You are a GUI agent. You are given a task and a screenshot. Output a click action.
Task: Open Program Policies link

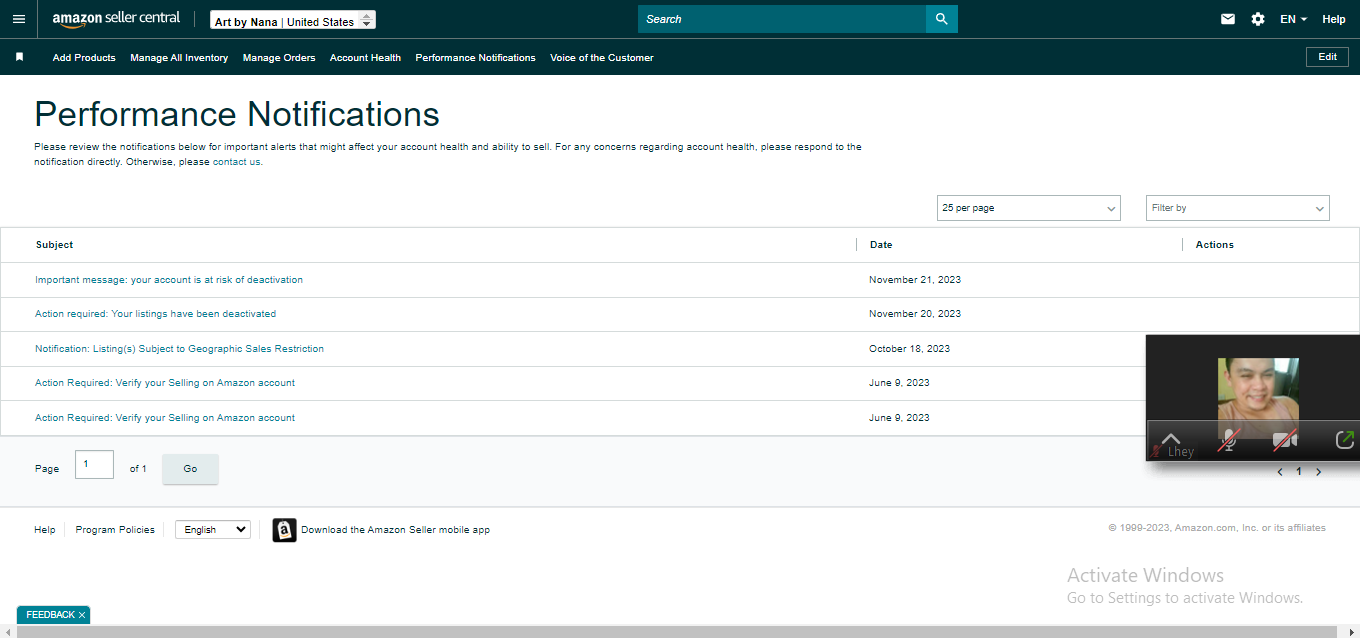point(115,530)
